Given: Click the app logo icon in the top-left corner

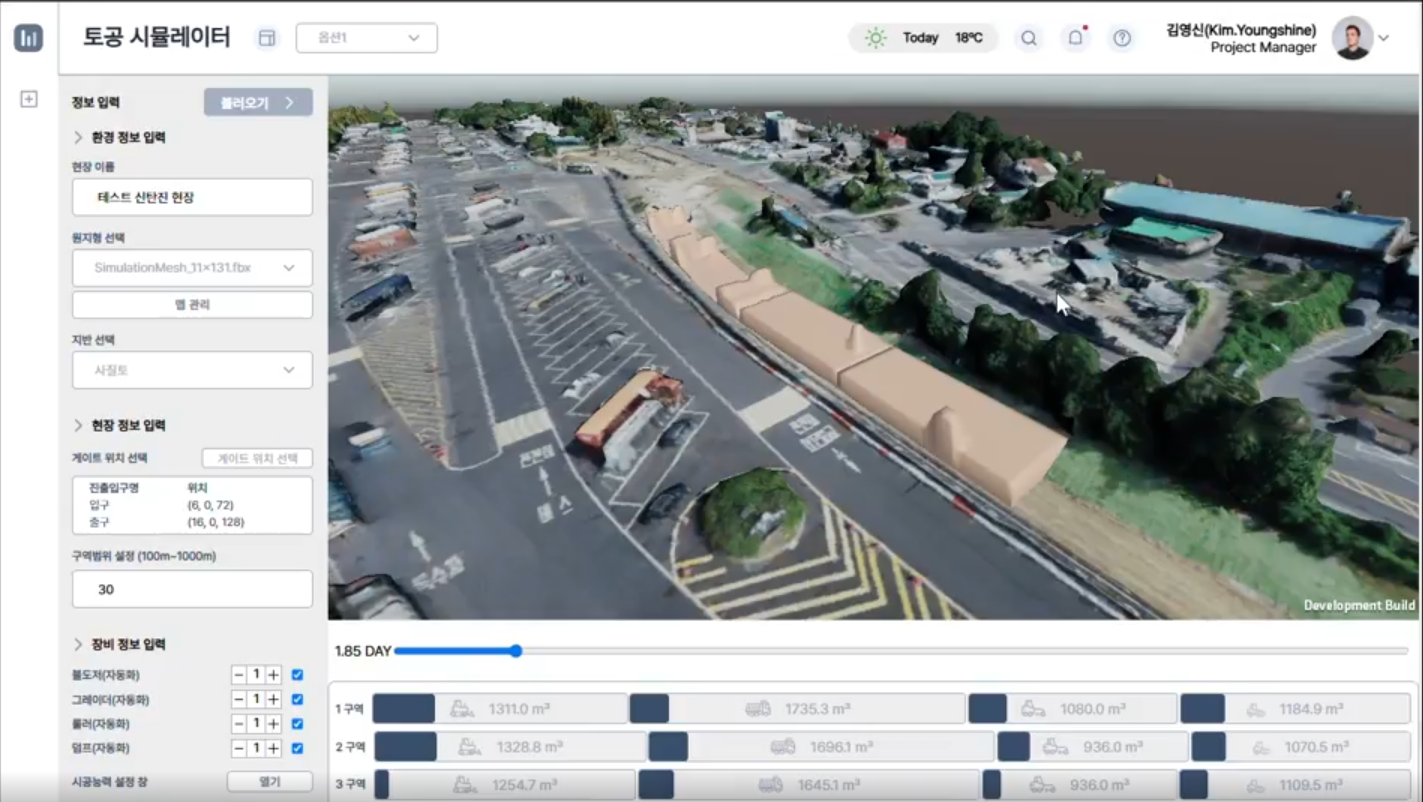Looking at the screenshot, I should [28, 39].
